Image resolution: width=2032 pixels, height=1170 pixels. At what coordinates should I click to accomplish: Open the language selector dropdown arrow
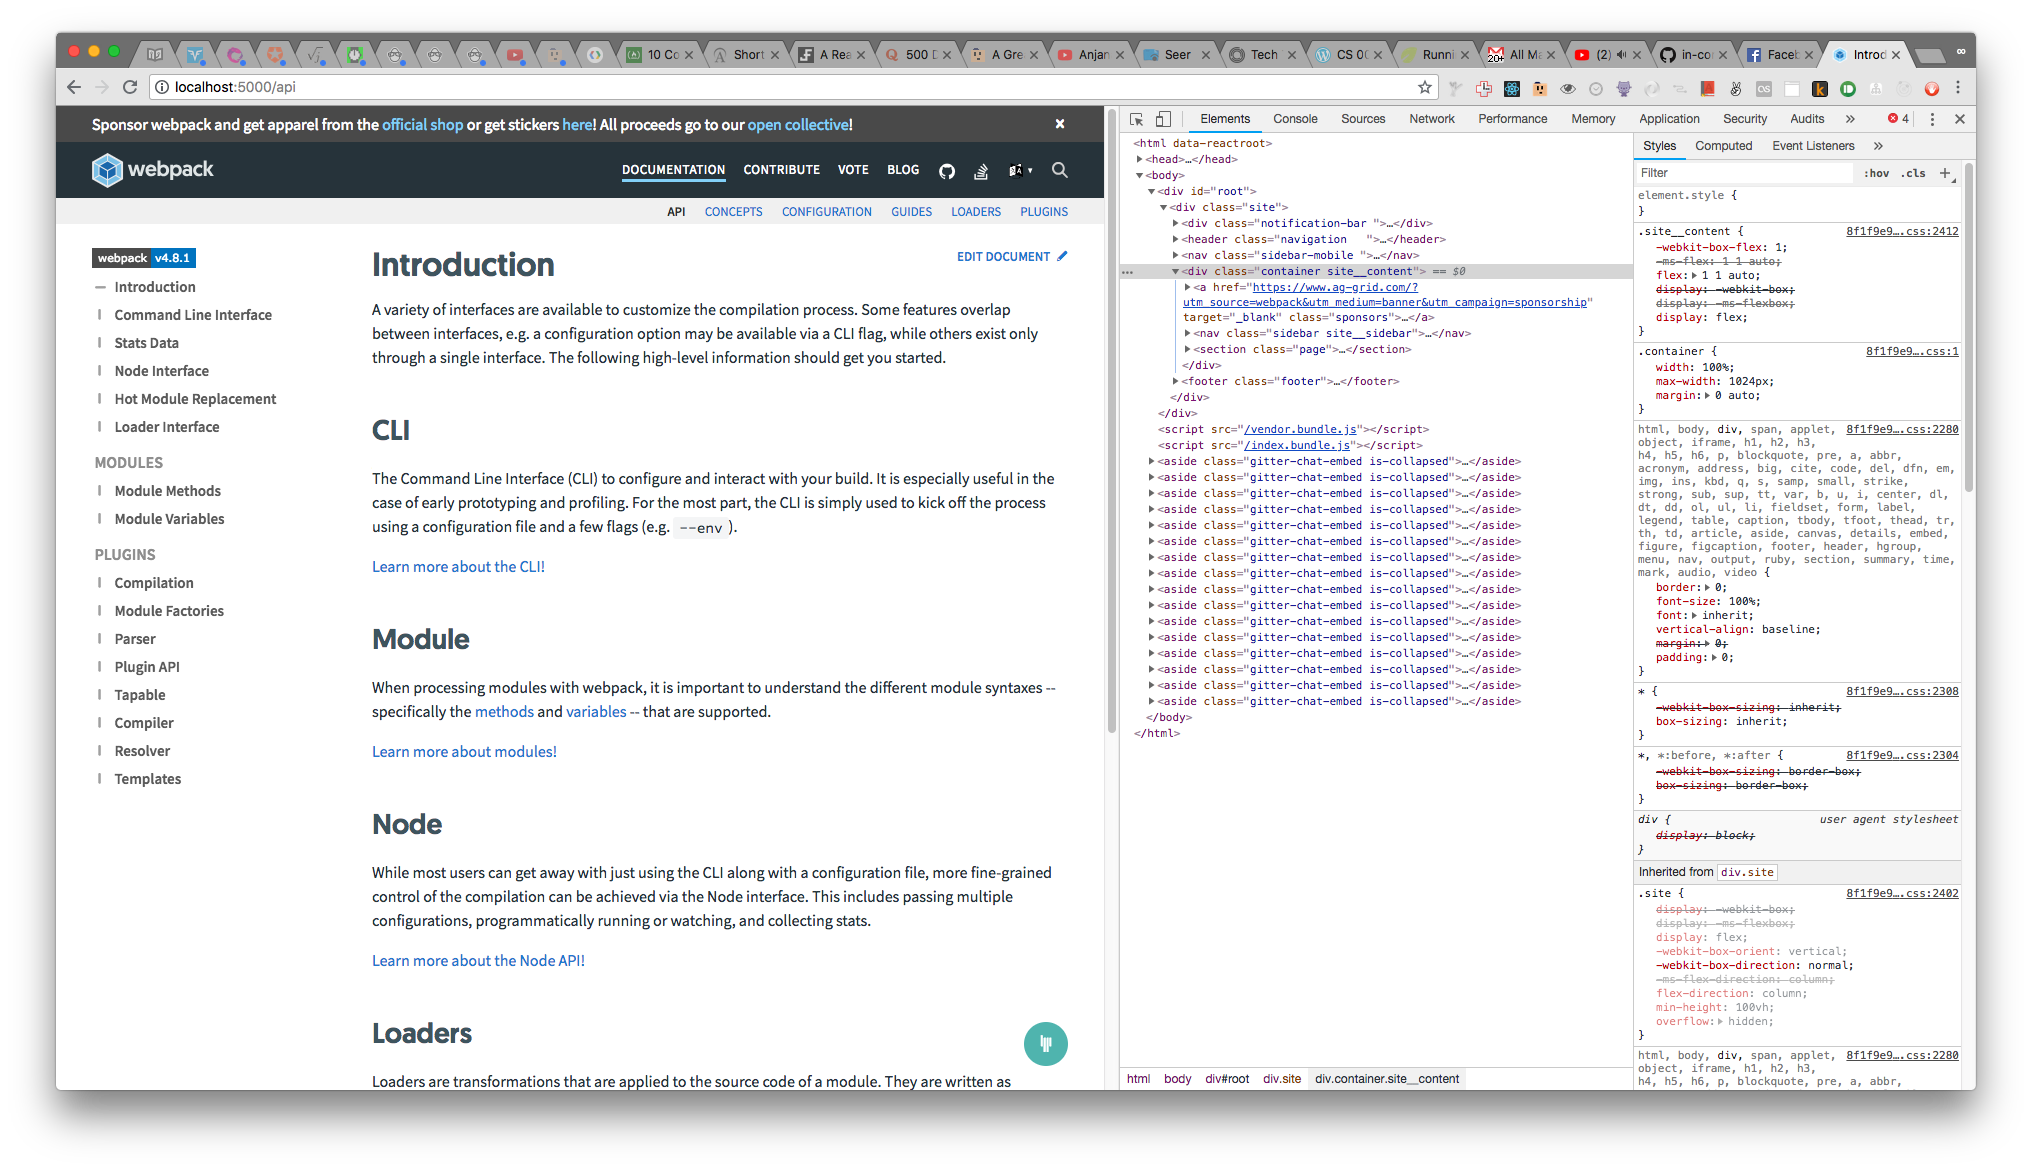point(1033,171)
